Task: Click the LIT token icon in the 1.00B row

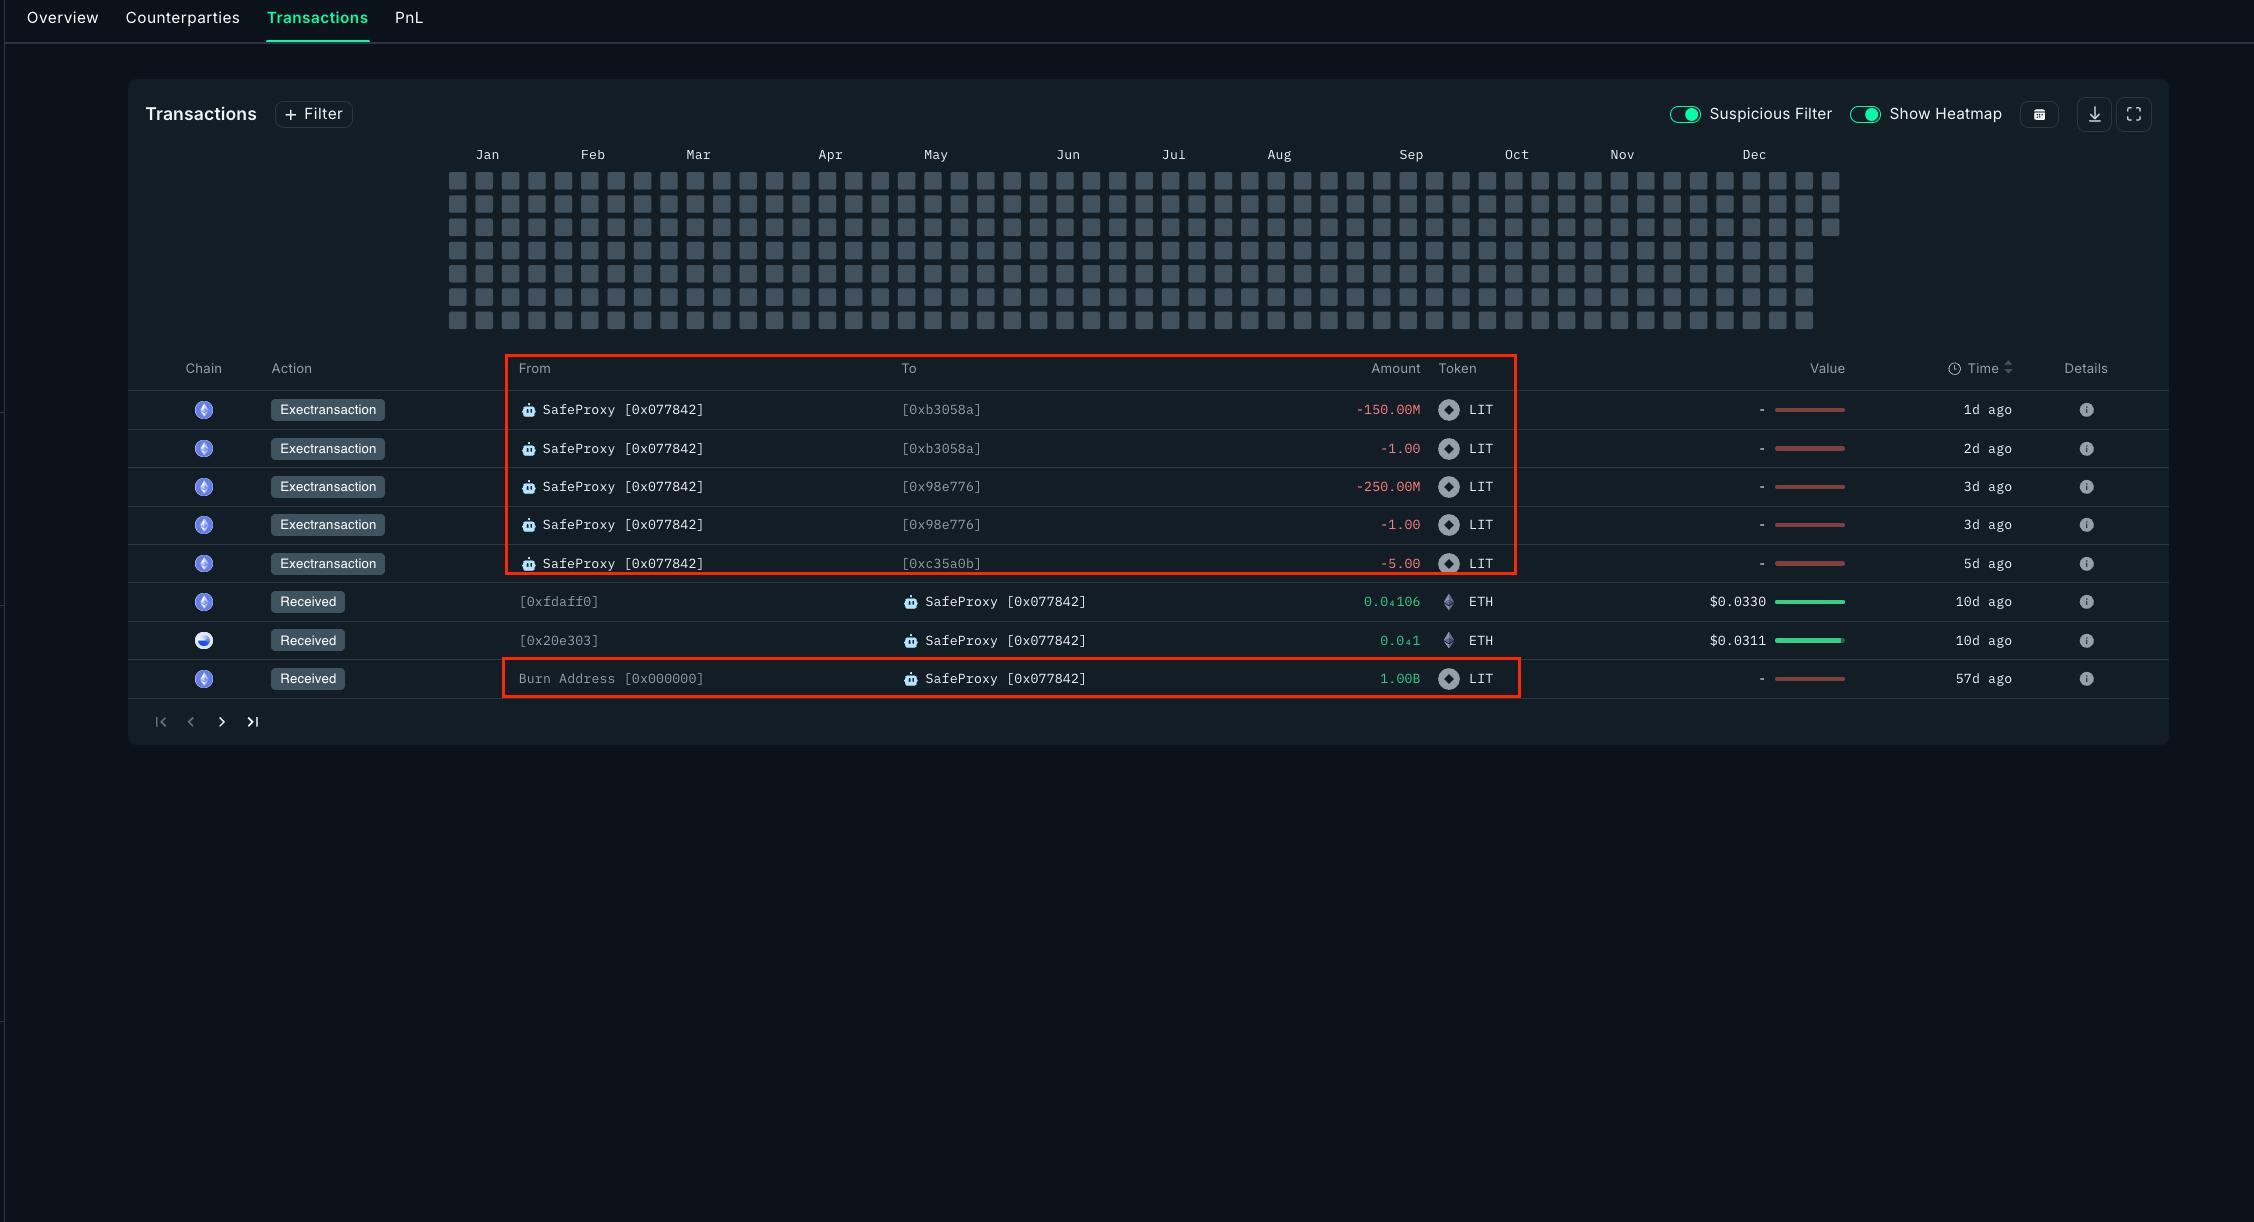Action: pyautogui.click(x=1448, y=679)
